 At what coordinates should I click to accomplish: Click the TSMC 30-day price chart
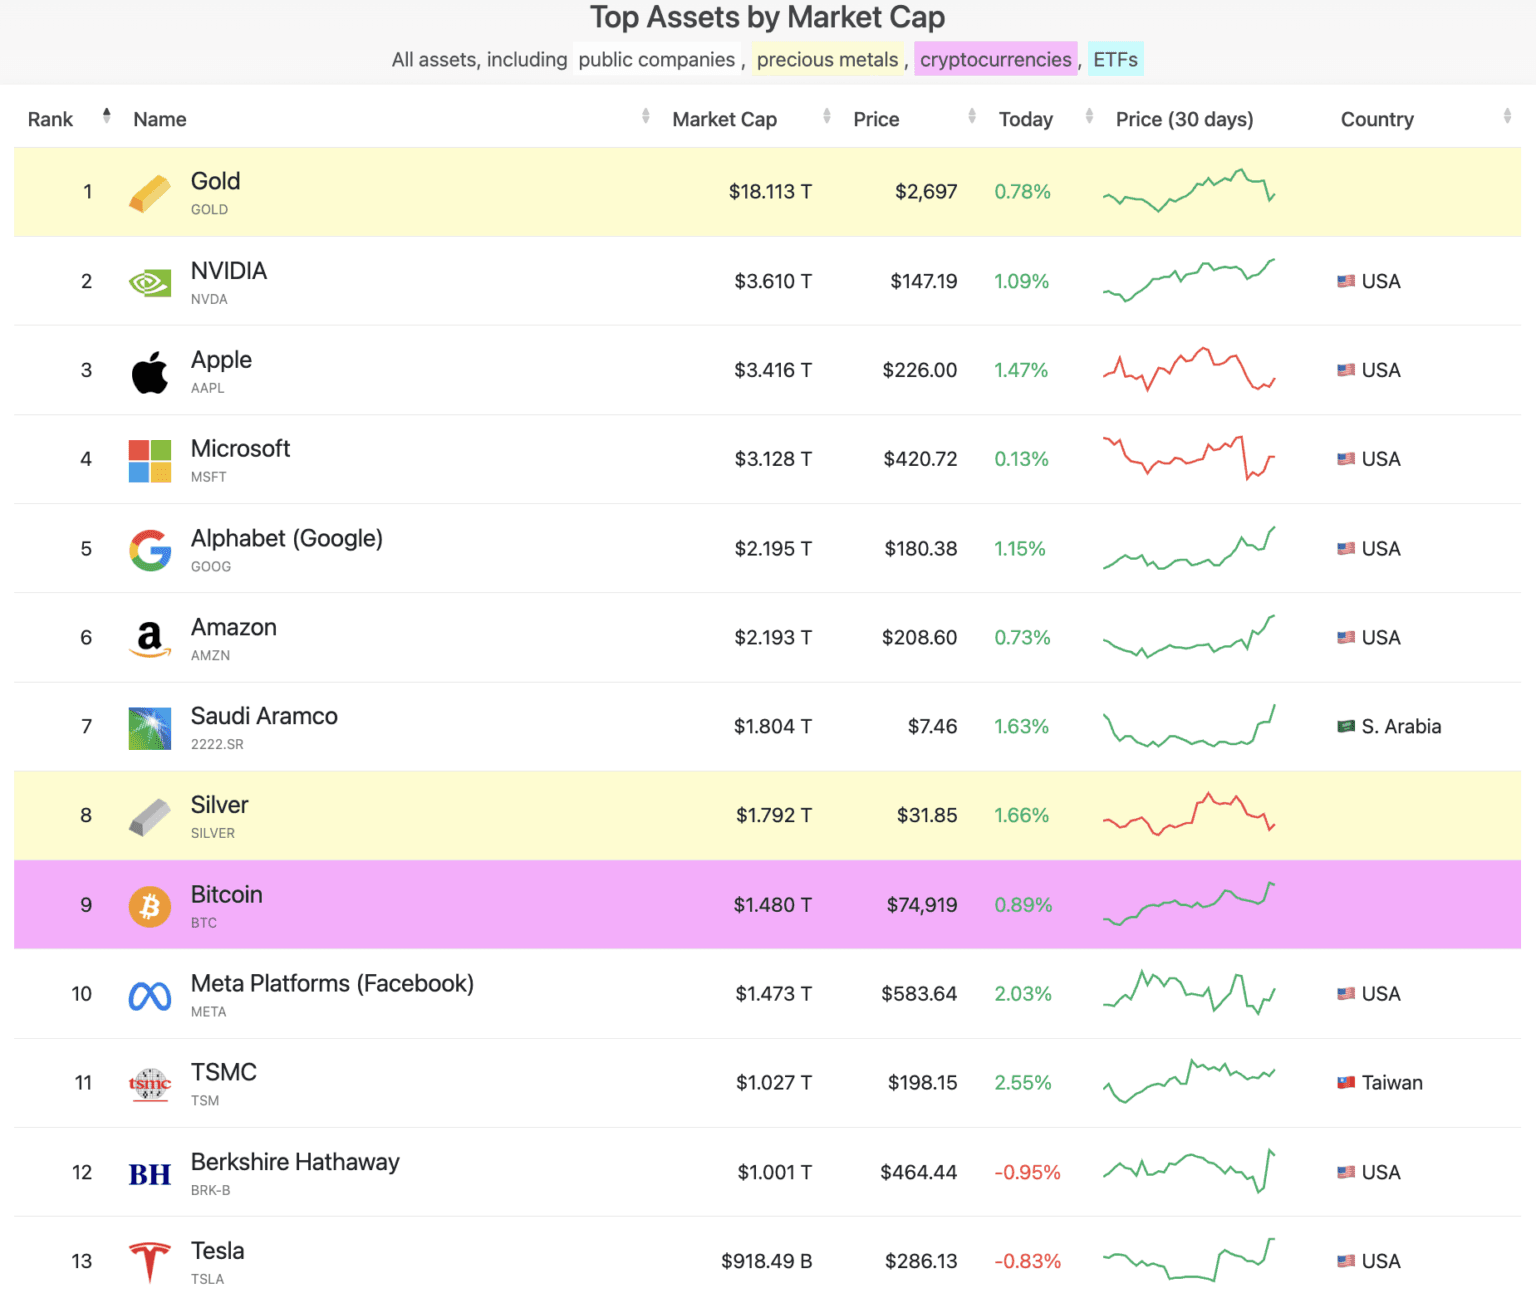pyautogui.click(x=1188, y=1082)
